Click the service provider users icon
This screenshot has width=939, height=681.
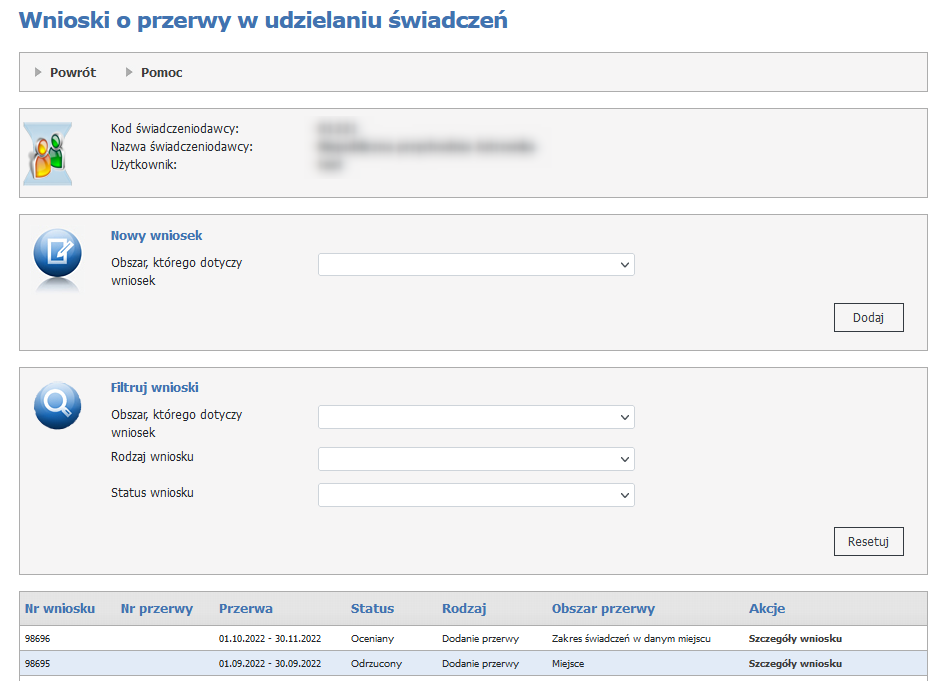coord(47,154)
